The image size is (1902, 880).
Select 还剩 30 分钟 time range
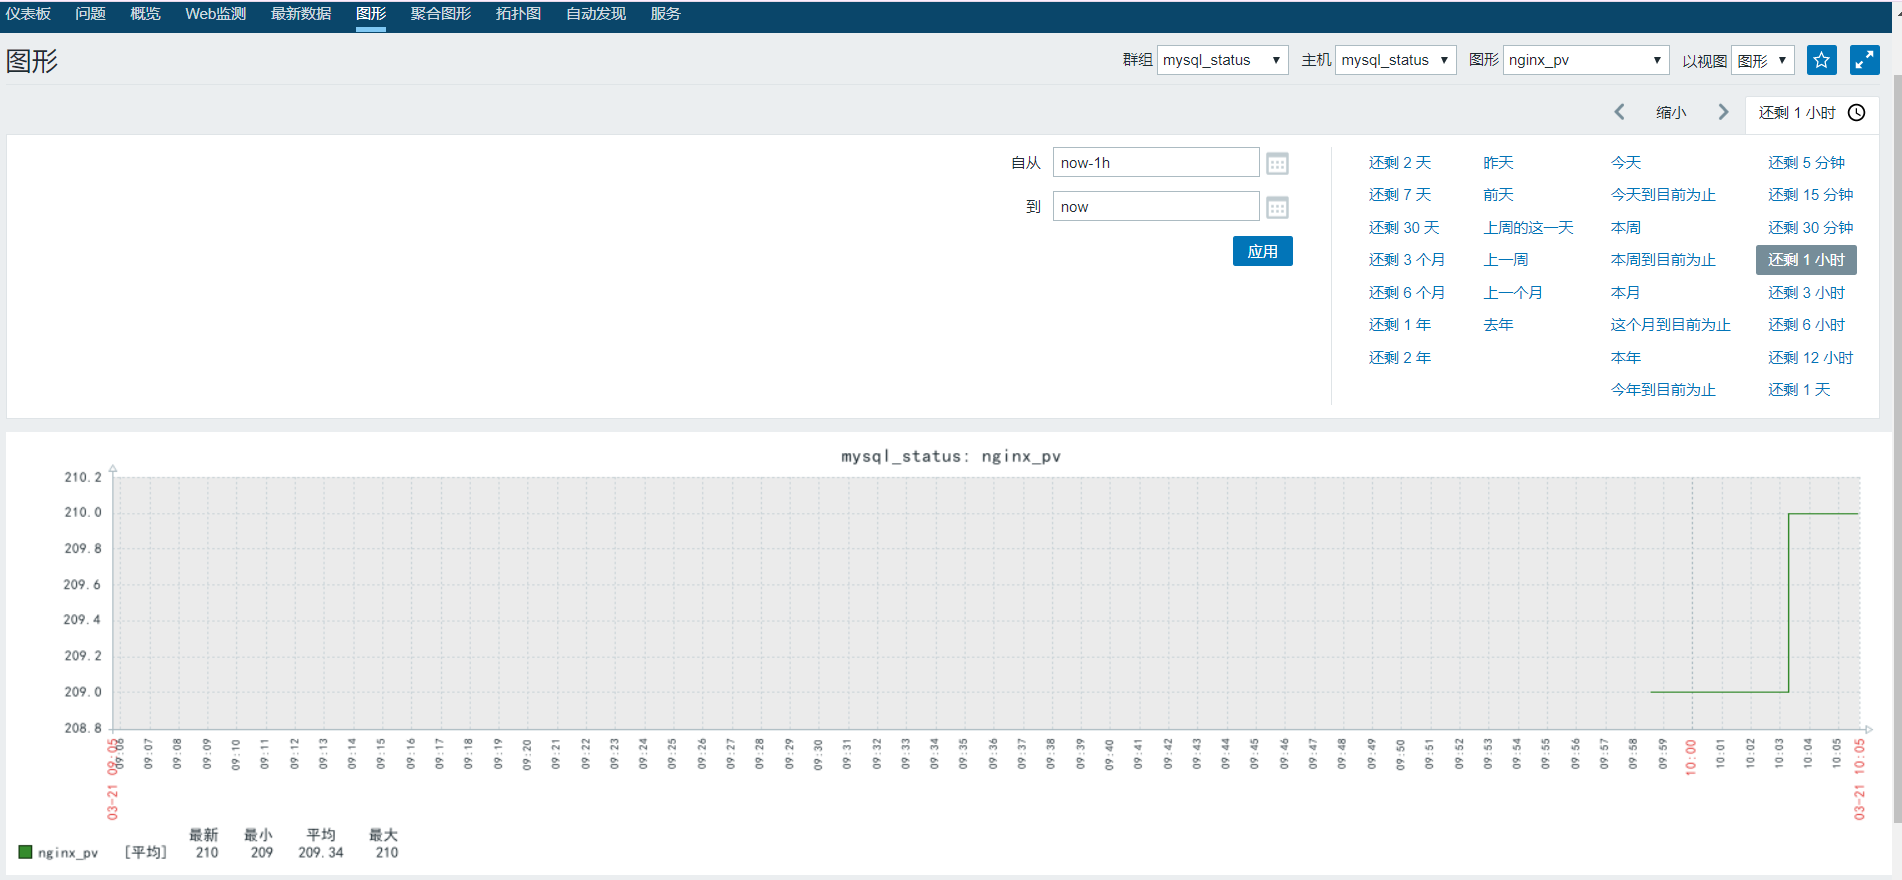(1810, 228)
